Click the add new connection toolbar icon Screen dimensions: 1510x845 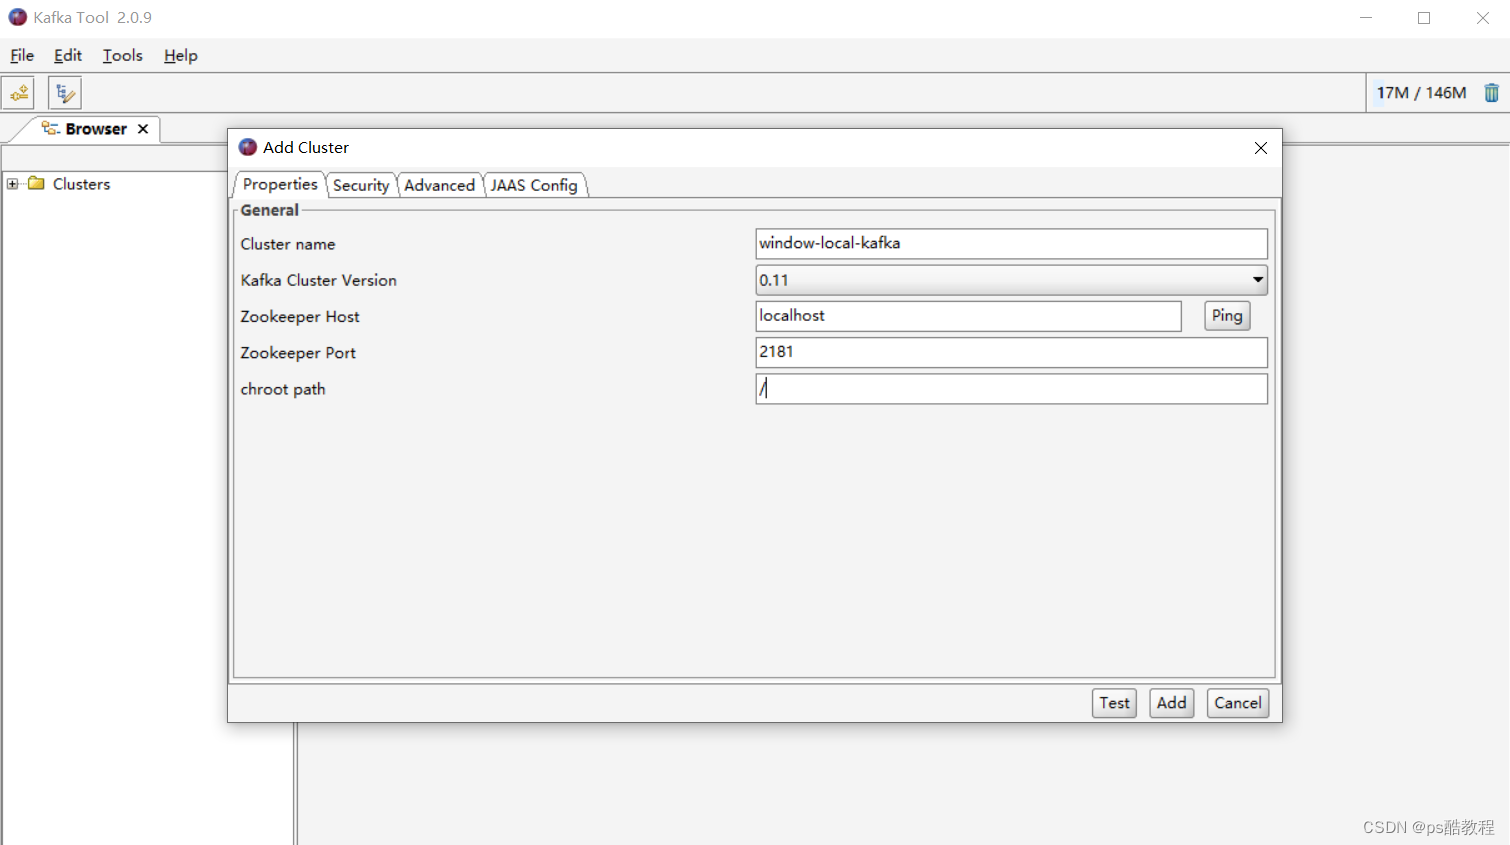click(18, 93)
